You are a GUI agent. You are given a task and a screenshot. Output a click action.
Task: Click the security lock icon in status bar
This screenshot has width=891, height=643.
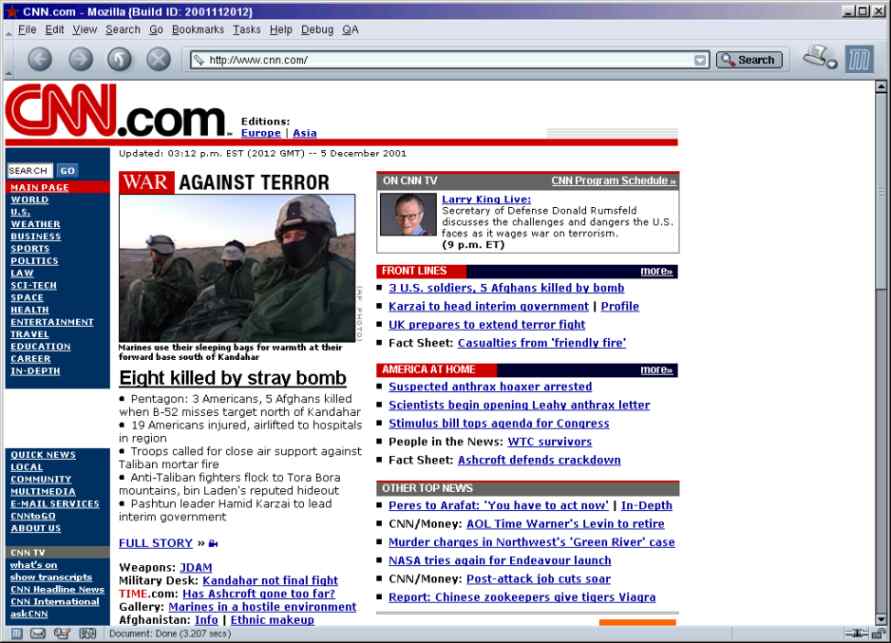(x=880, y=633)
